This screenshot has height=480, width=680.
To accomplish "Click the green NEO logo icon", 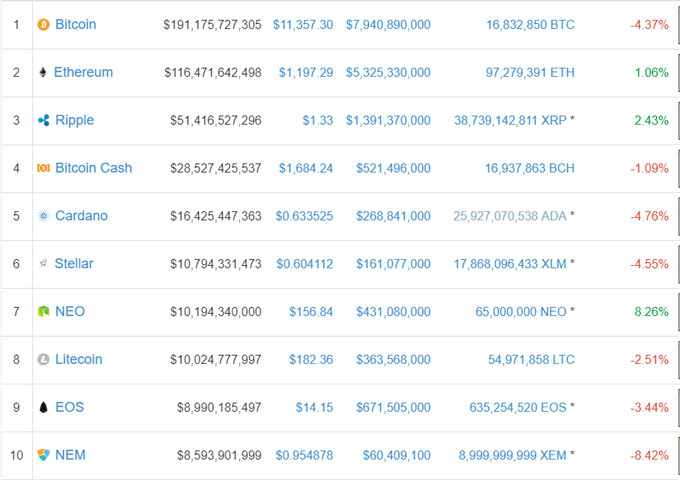I will 43,311.
